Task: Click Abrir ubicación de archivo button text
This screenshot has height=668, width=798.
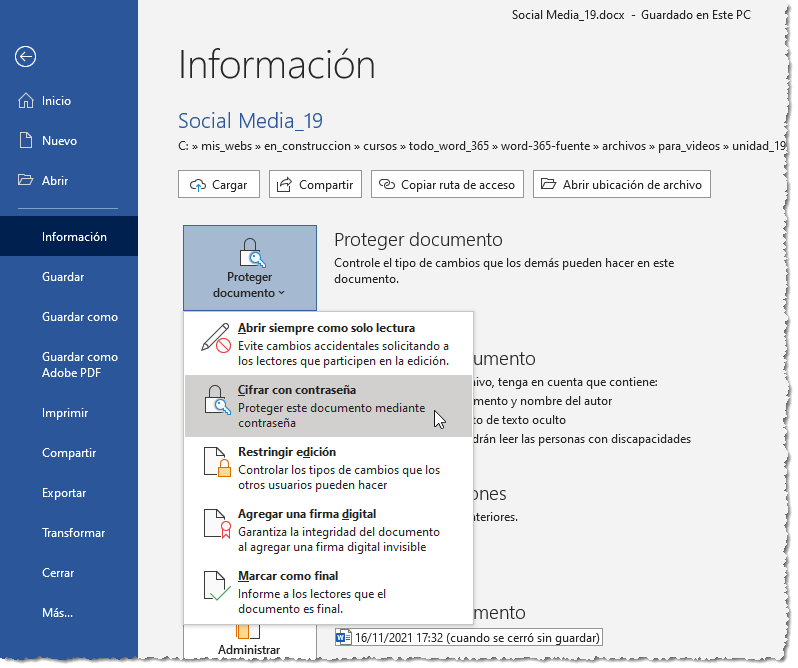Action: pyautogui.click(x=632, y=185)
